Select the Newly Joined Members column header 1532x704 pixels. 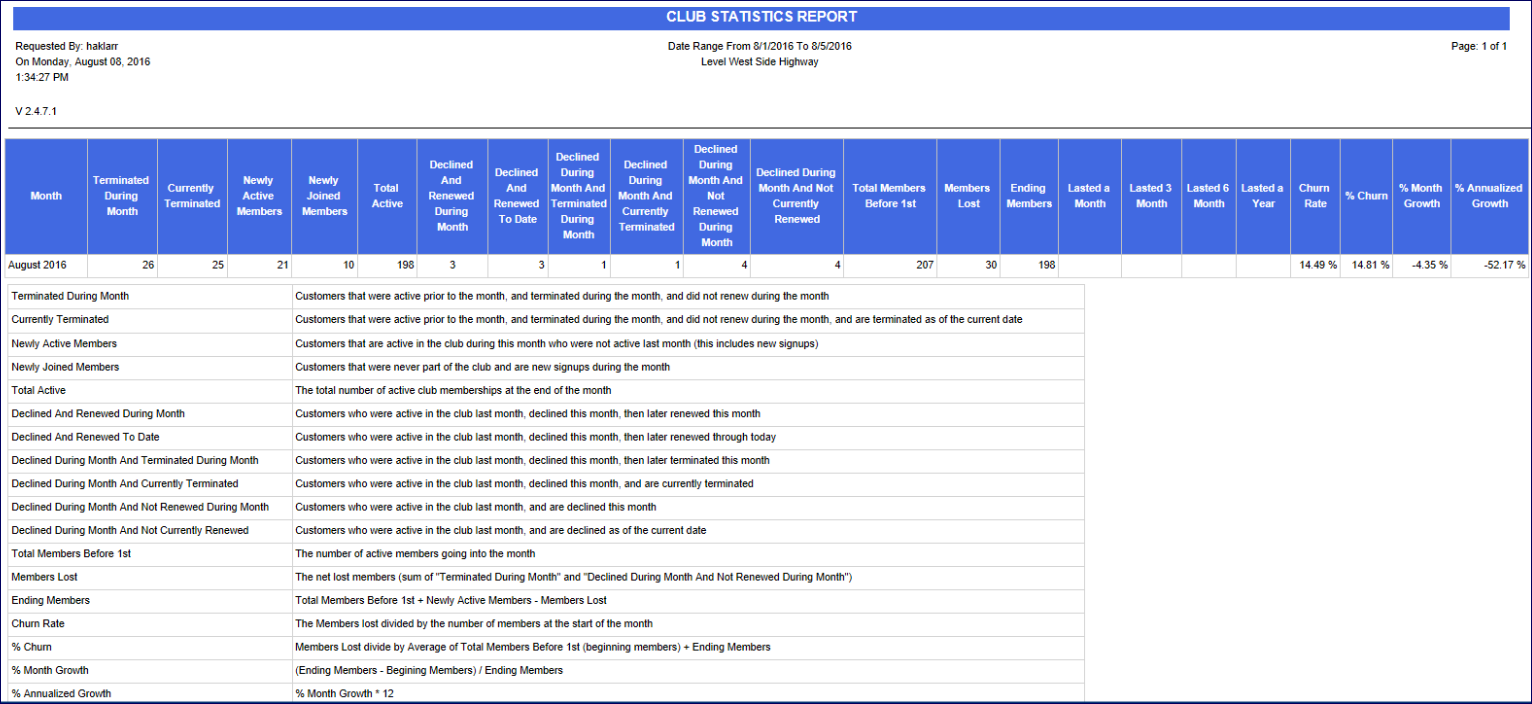324,196
